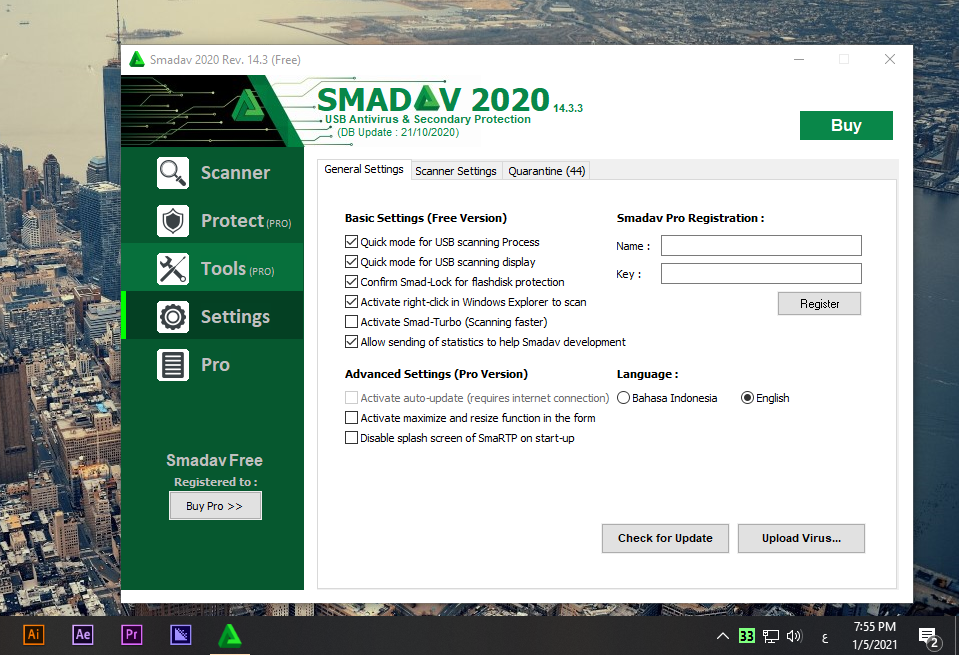The height and width of the screenshot is (655, 959).
Task: Click Check for Update button
Action: pos(665,538)
